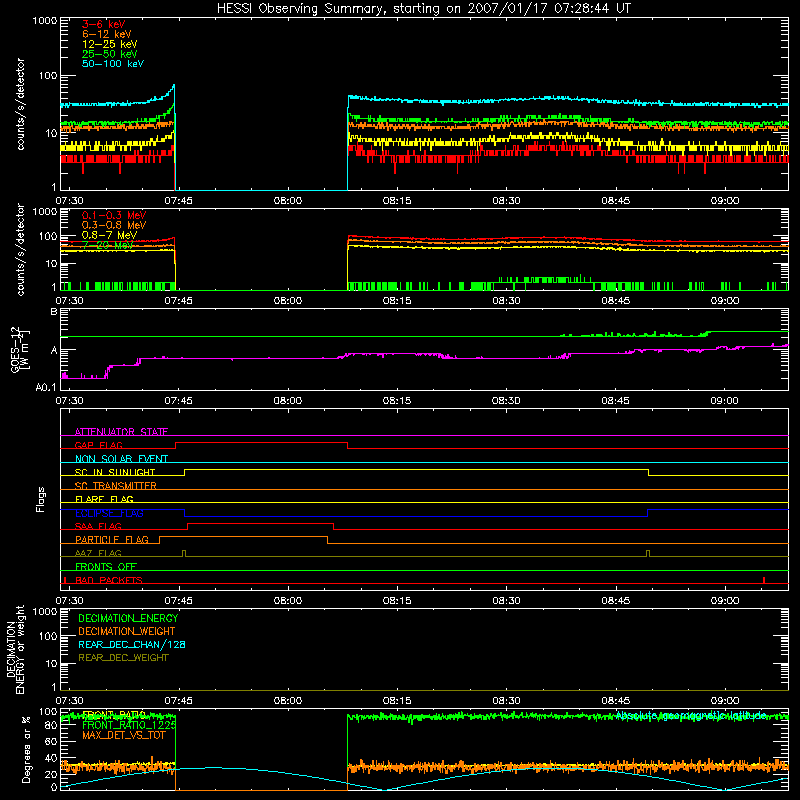Screen dimensions: 800x800
Task: Select the NON_SOLAR_EVENT flag label
Action: tap(121, 459)
